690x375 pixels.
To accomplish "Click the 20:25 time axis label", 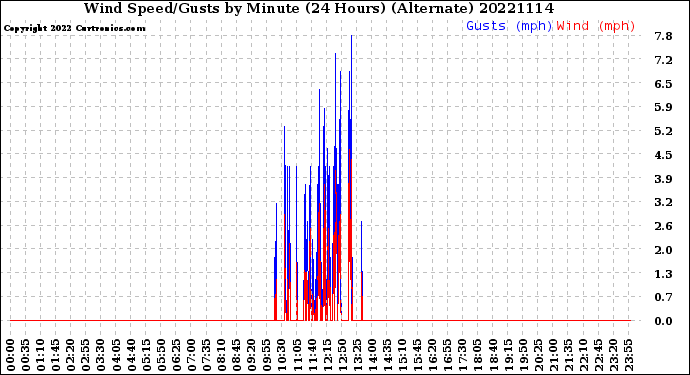I will [x=539, y=355].
